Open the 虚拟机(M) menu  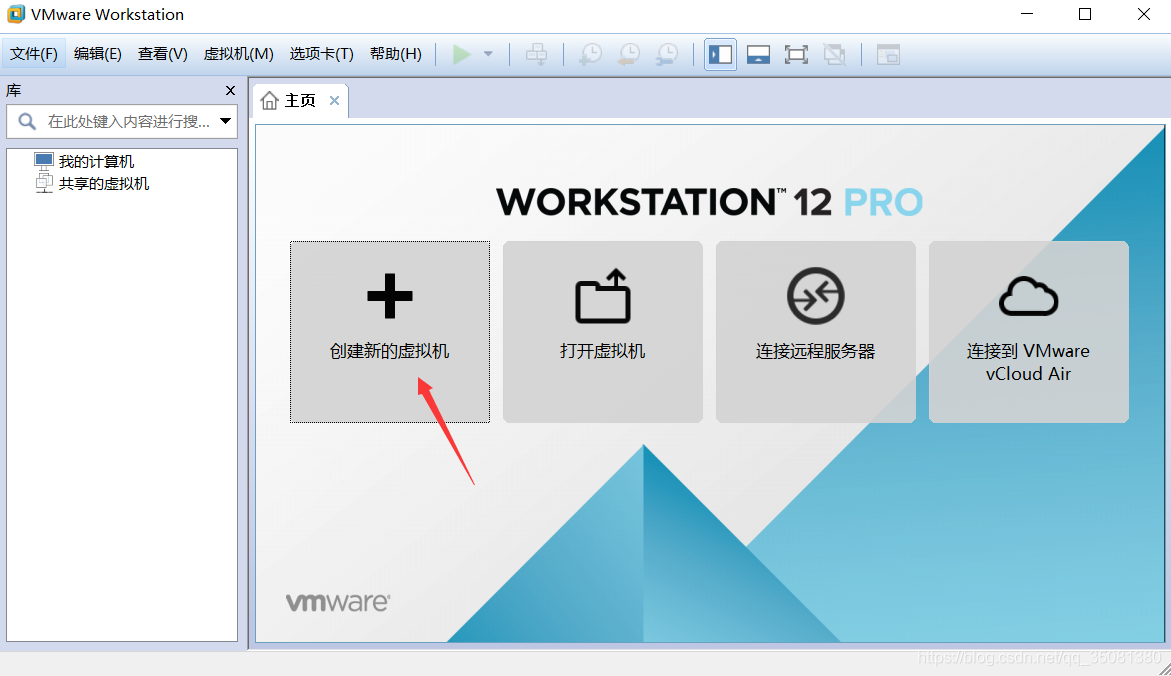click(x=238, y=54)
